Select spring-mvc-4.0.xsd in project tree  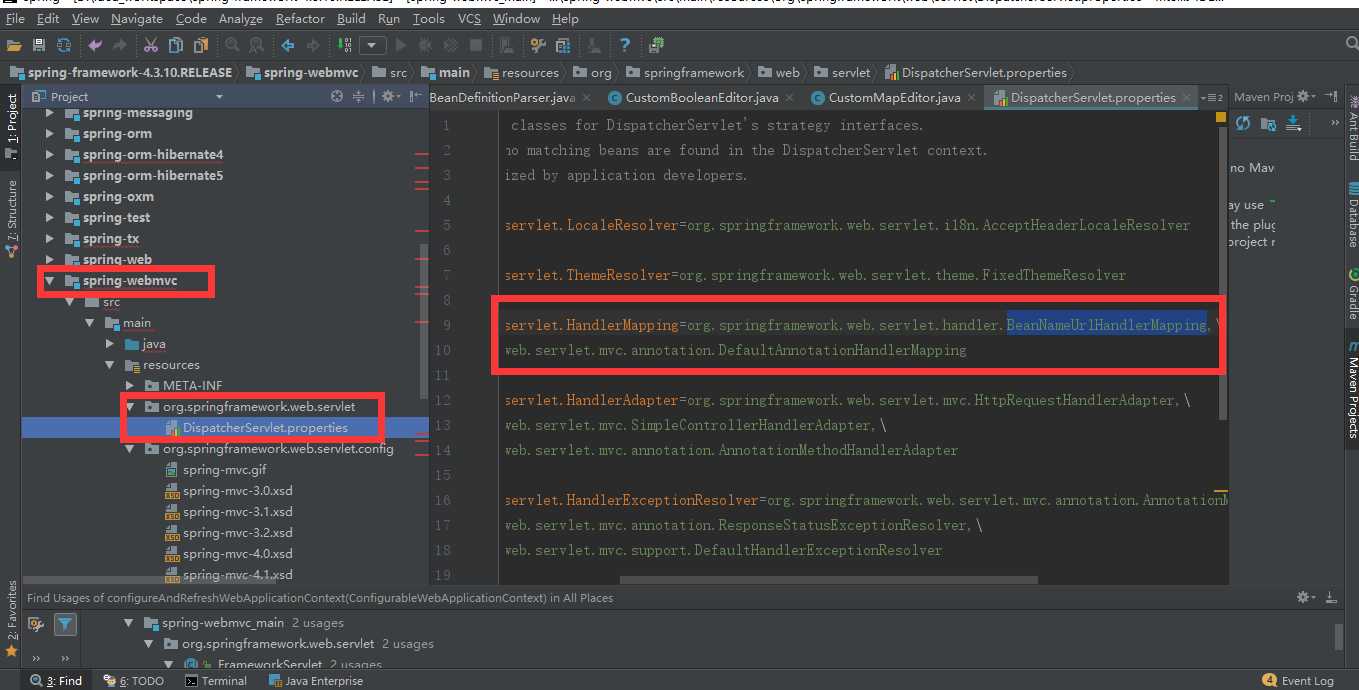237,554
